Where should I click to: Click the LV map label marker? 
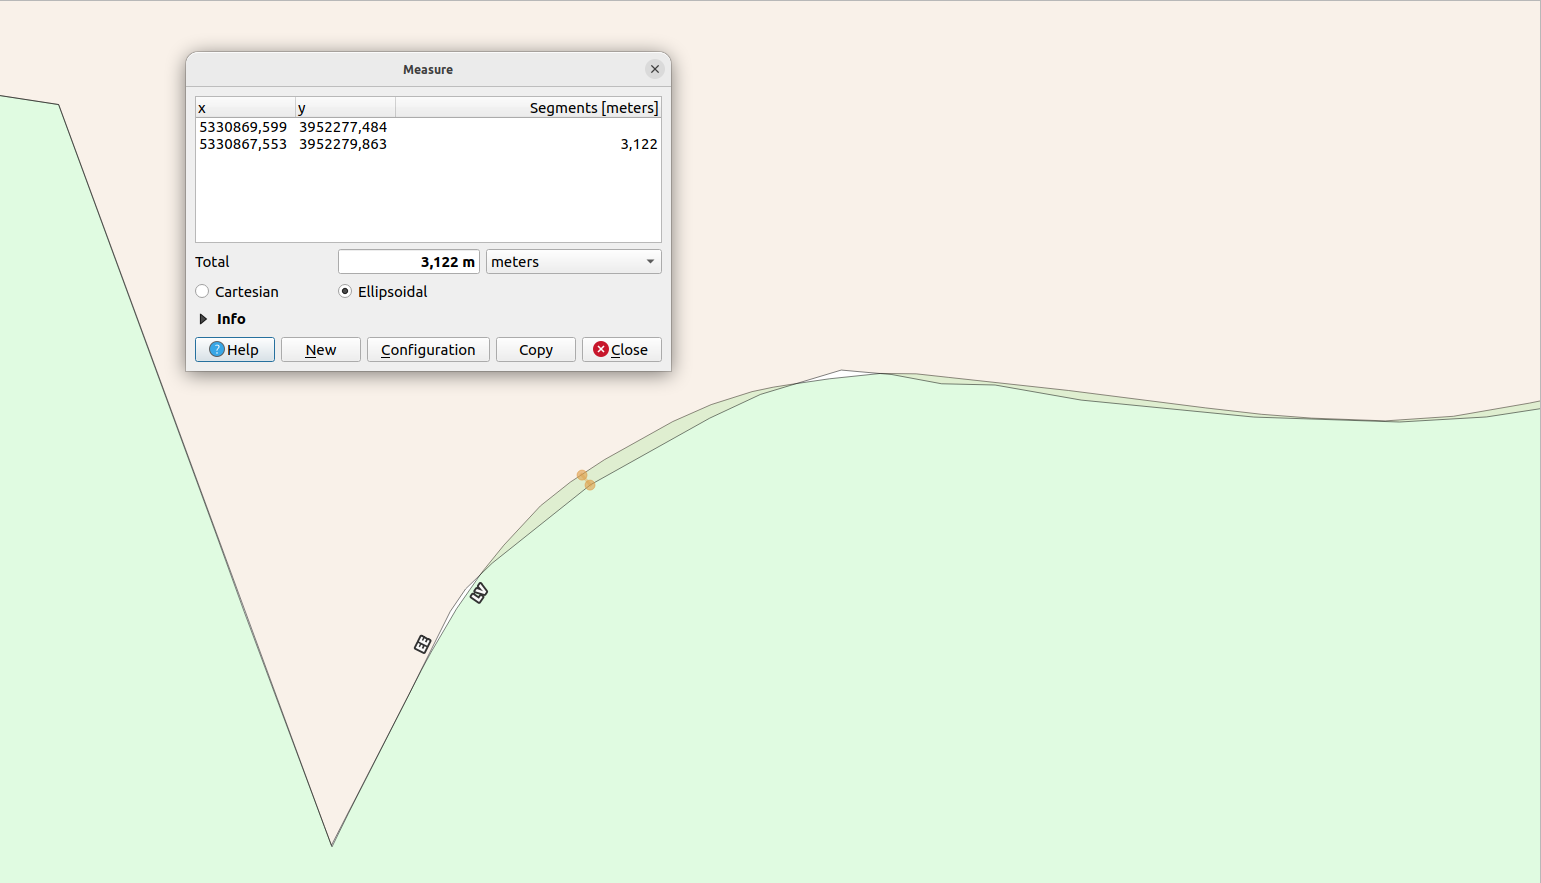pyautogui.click(x=479, y=593)
